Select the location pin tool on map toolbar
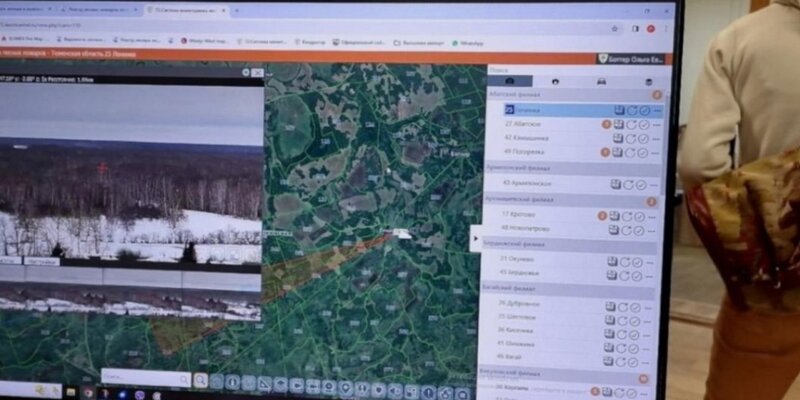 click(345, 388)
